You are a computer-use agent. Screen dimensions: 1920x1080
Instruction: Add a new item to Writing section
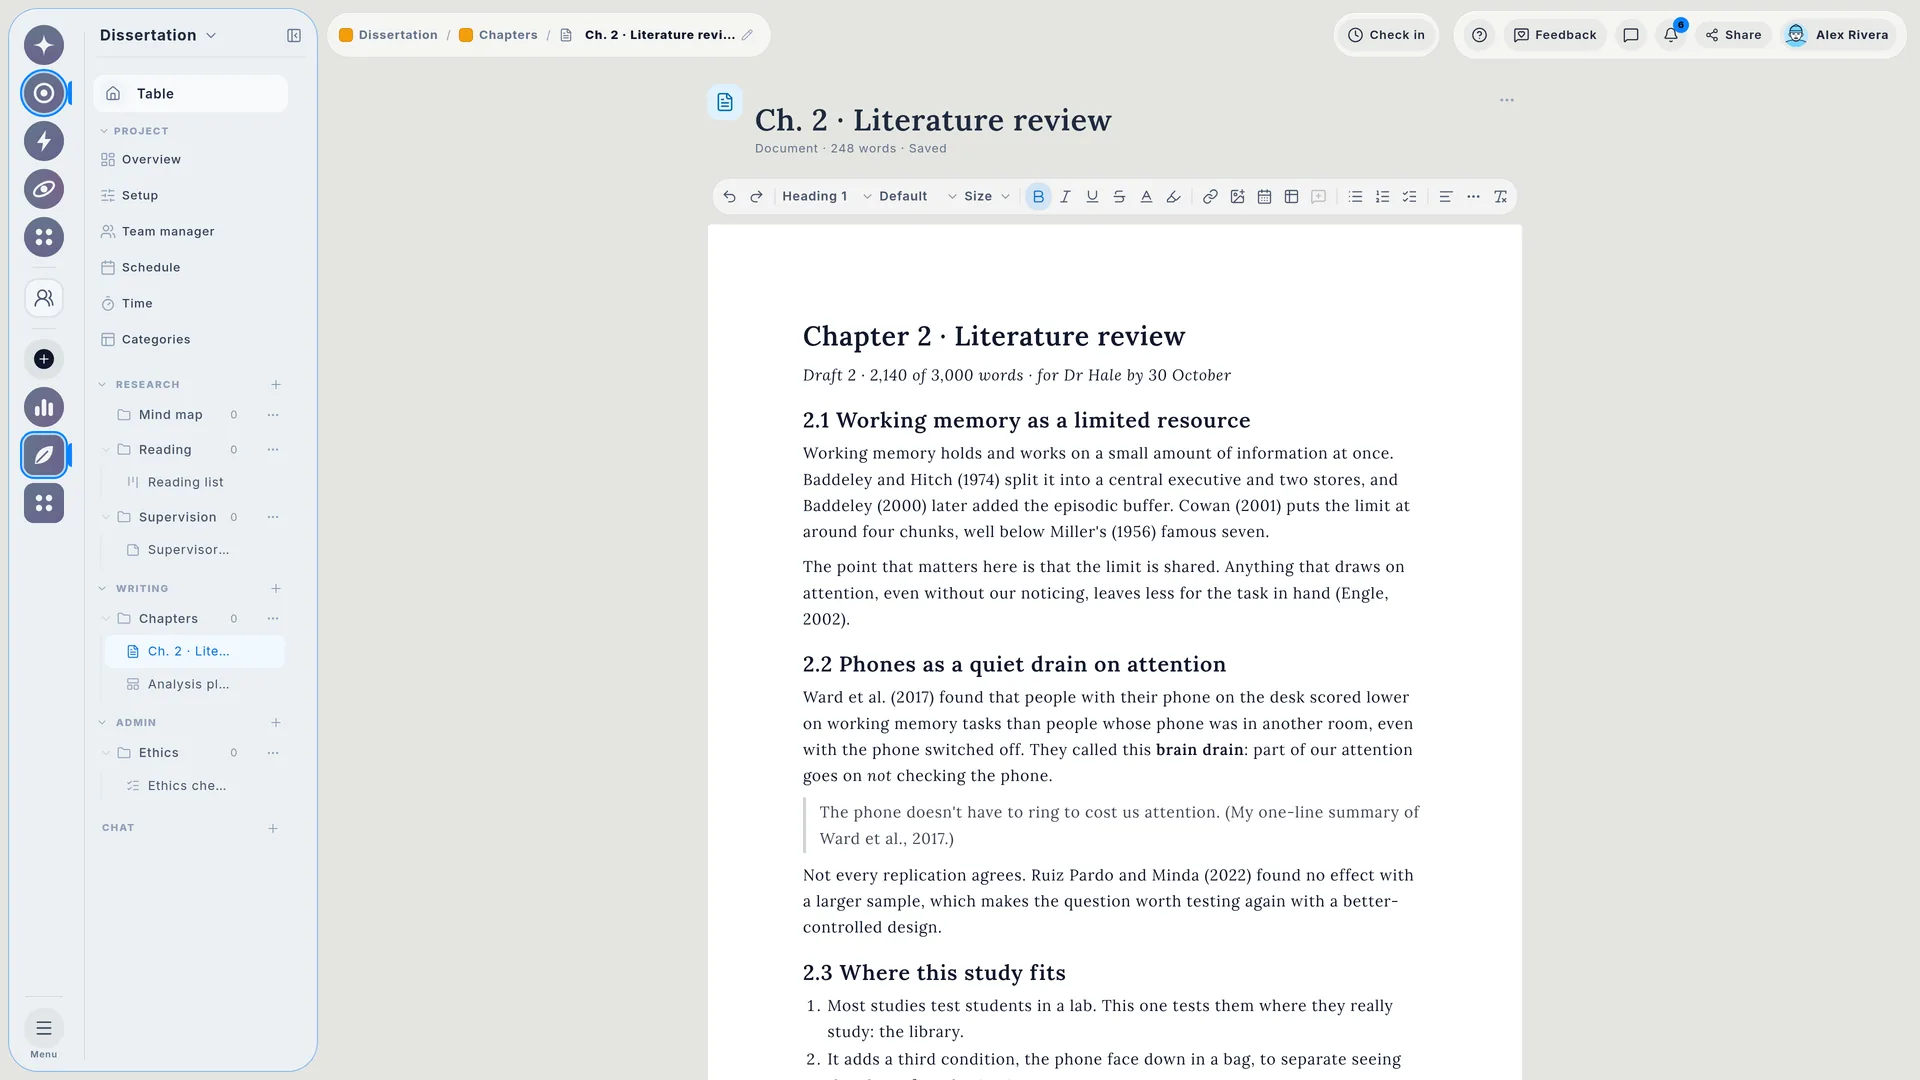pos(276,589)
